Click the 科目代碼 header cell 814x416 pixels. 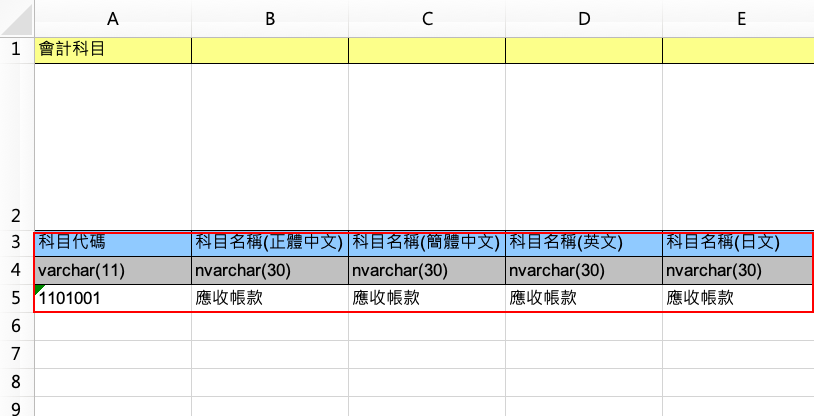point(113,242)
